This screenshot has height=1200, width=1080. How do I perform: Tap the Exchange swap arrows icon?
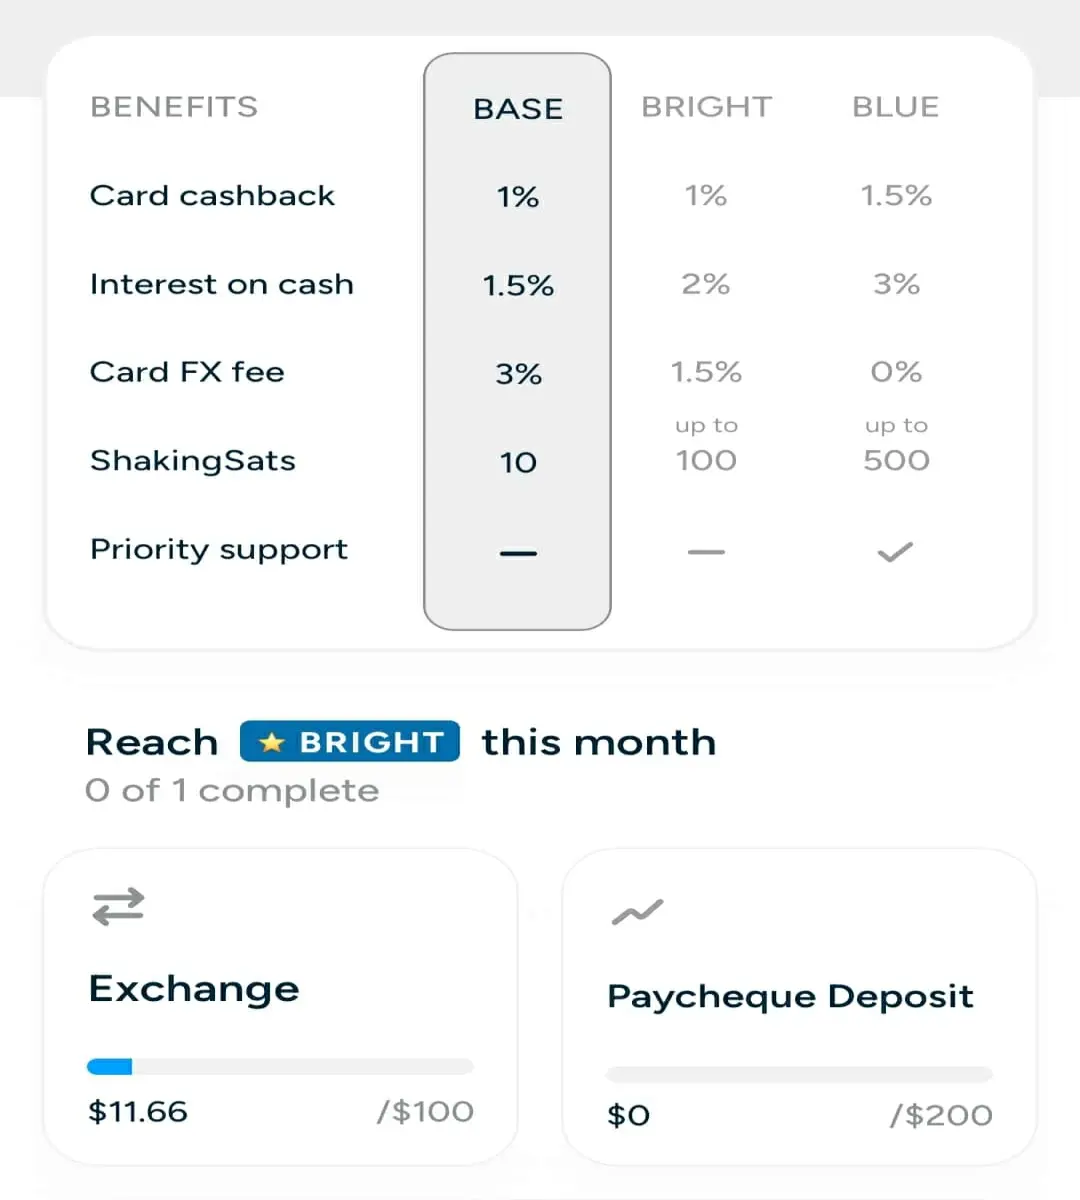[118, 907]
